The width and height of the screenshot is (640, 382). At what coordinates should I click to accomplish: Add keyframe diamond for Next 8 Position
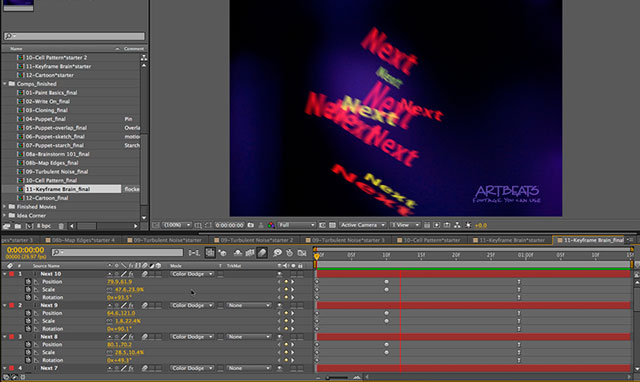click(286, 344)
